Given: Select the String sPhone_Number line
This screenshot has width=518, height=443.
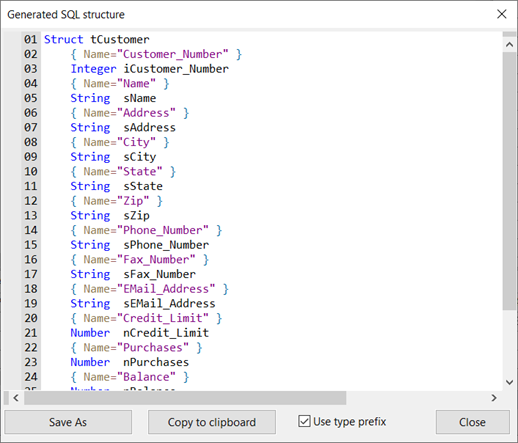Looking at the screenshot, I should 139,245.
